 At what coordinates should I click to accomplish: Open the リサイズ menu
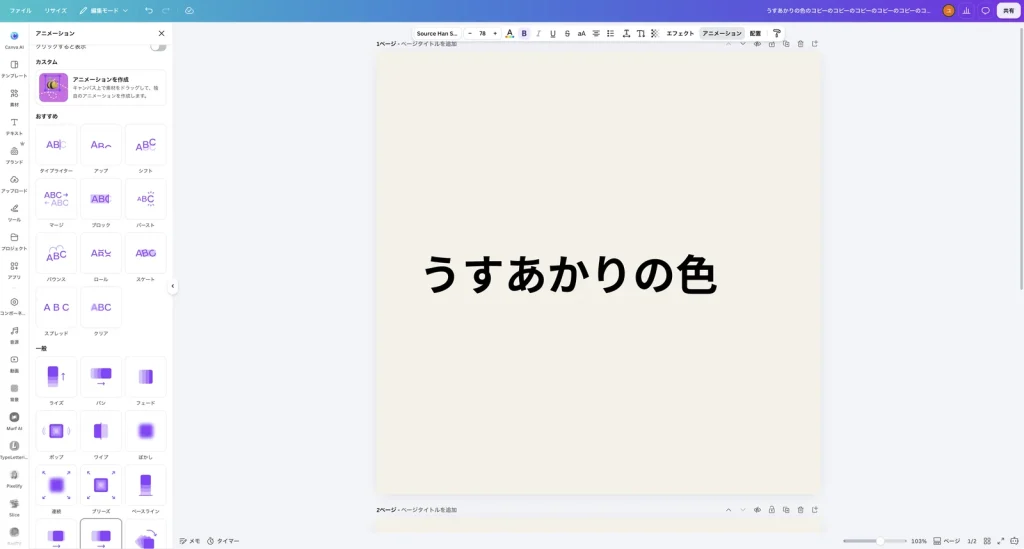(56, 10)
